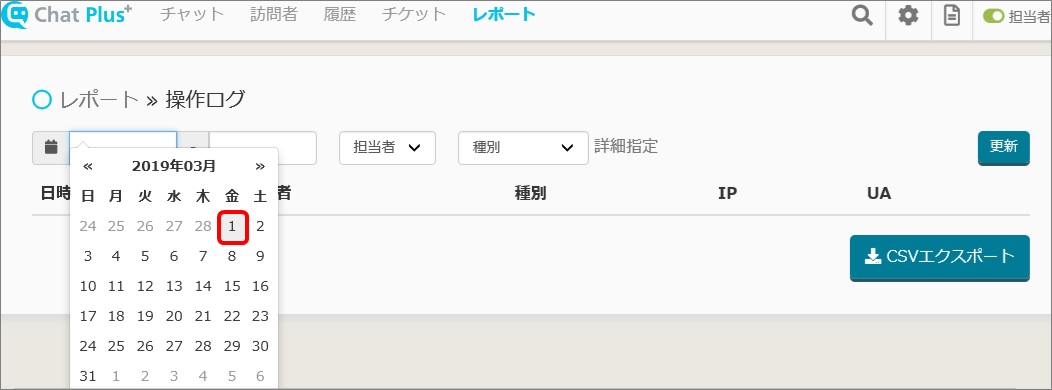
Task: Toggle the 担当者 status switch
Action: click(994, 17)
